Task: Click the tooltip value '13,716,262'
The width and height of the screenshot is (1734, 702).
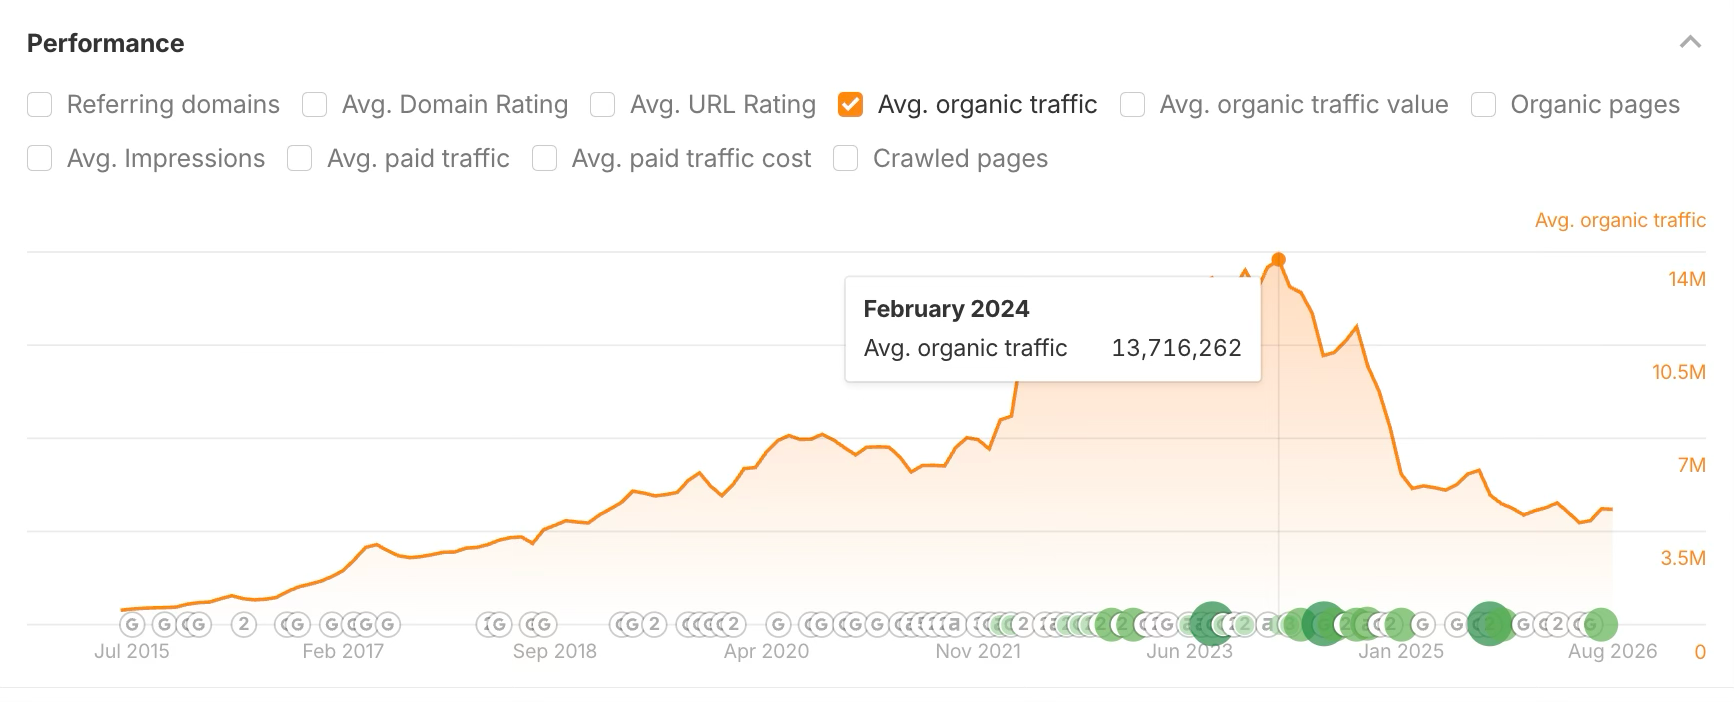Action: pyautogui.click(x=1176, y=348)
